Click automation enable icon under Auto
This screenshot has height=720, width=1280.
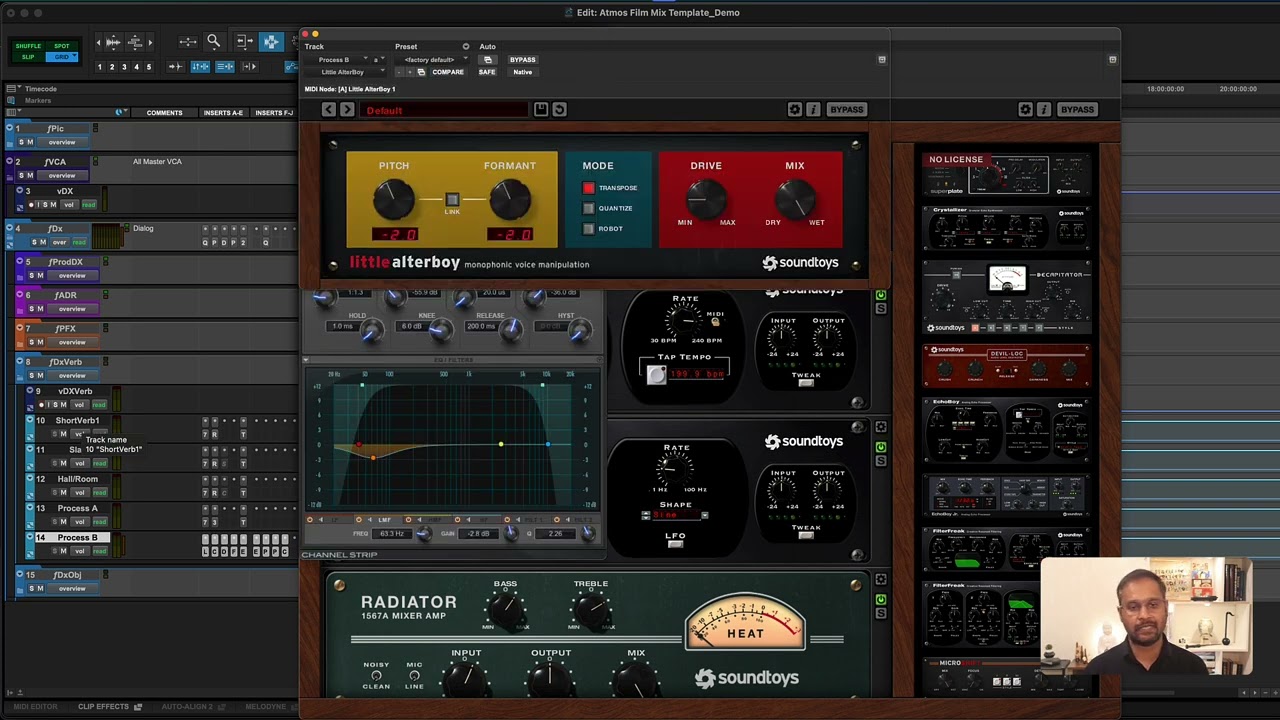pyautogui.click(x=488, y=60)
